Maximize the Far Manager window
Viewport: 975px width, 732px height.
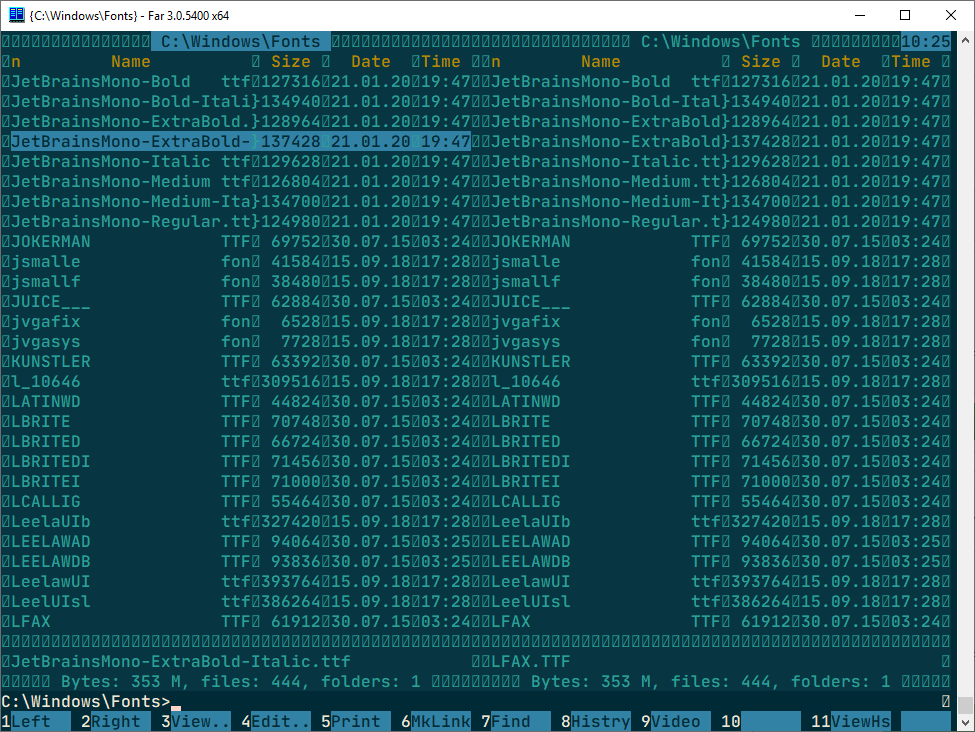[905, 15]
